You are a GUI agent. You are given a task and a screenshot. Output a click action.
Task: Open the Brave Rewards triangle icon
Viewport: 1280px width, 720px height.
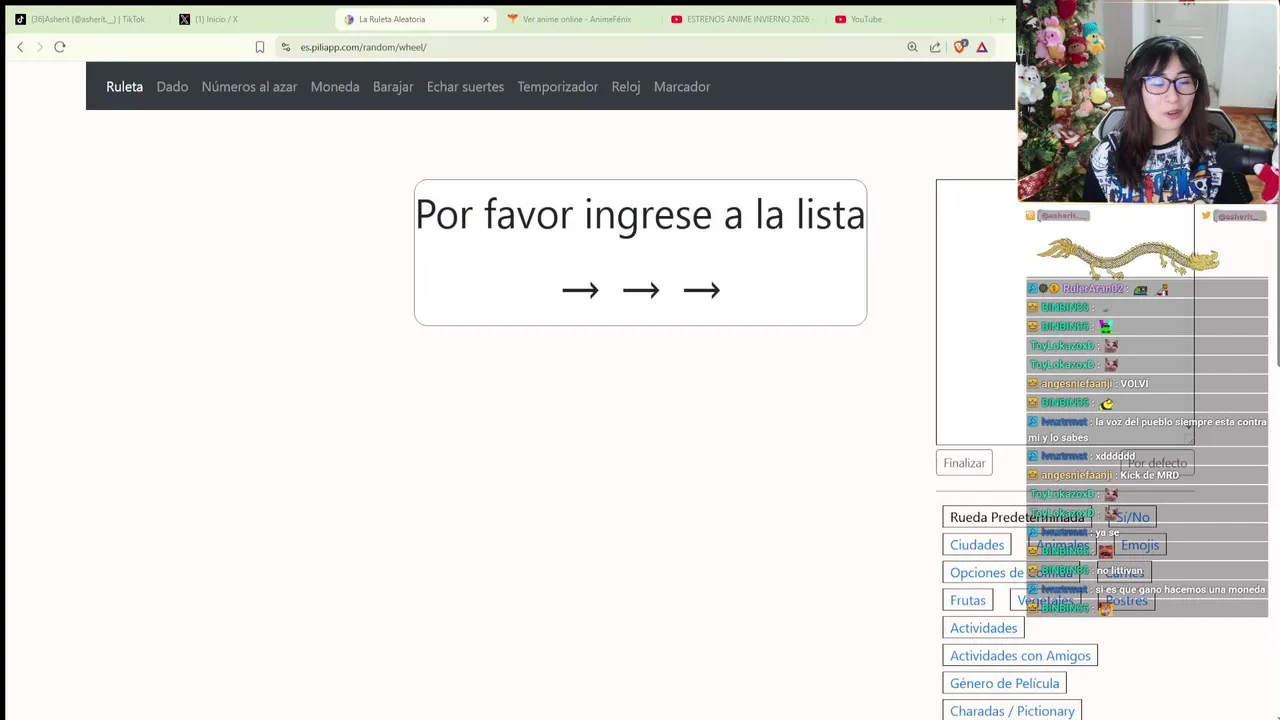point(982,47)
